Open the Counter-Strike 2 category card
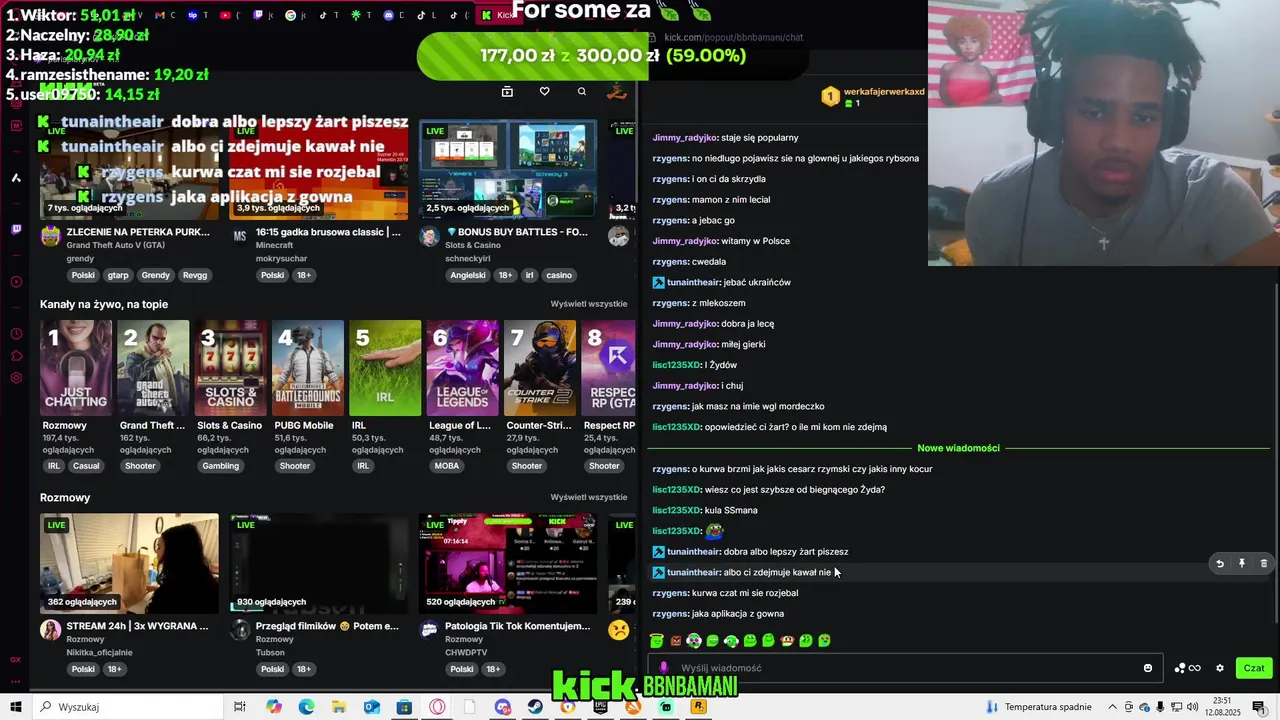This screenshot has height=720, width=1280. click(x=540, y=368)
